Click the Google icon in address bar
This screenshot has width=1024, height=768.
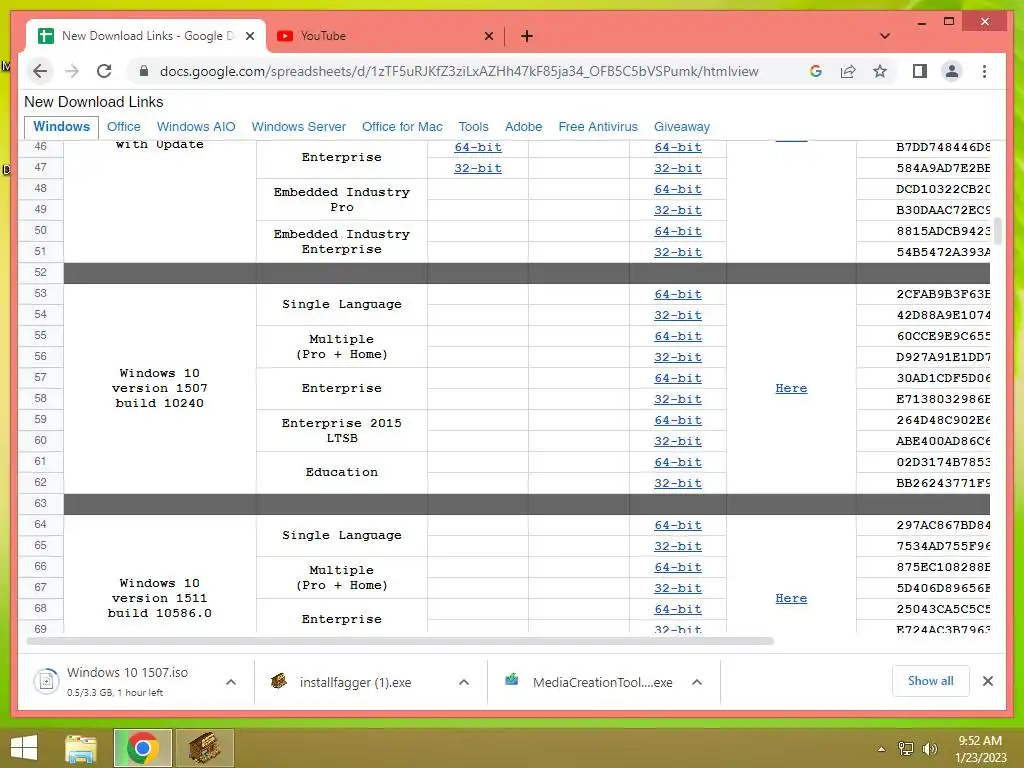816,71
